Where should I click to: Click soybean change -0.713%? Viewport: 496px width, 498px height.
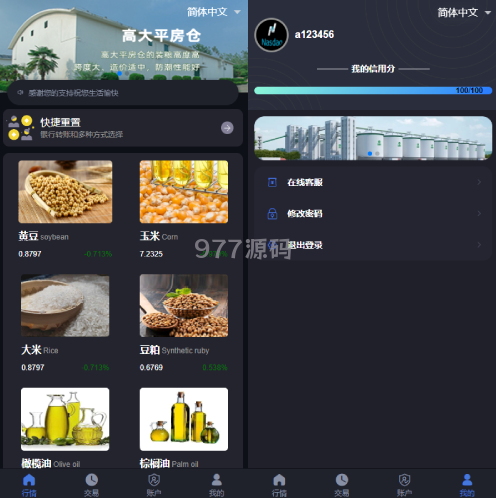pyautogui.click(x=98, y=254)
